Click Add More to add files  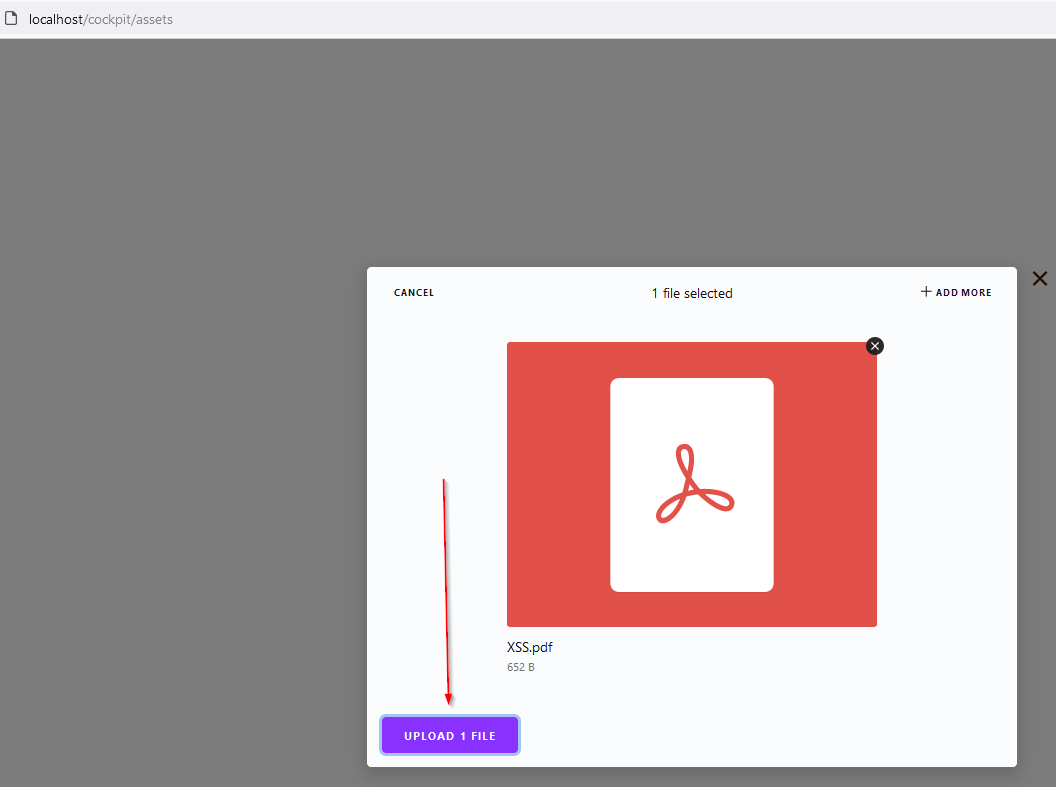coord(956,292)
